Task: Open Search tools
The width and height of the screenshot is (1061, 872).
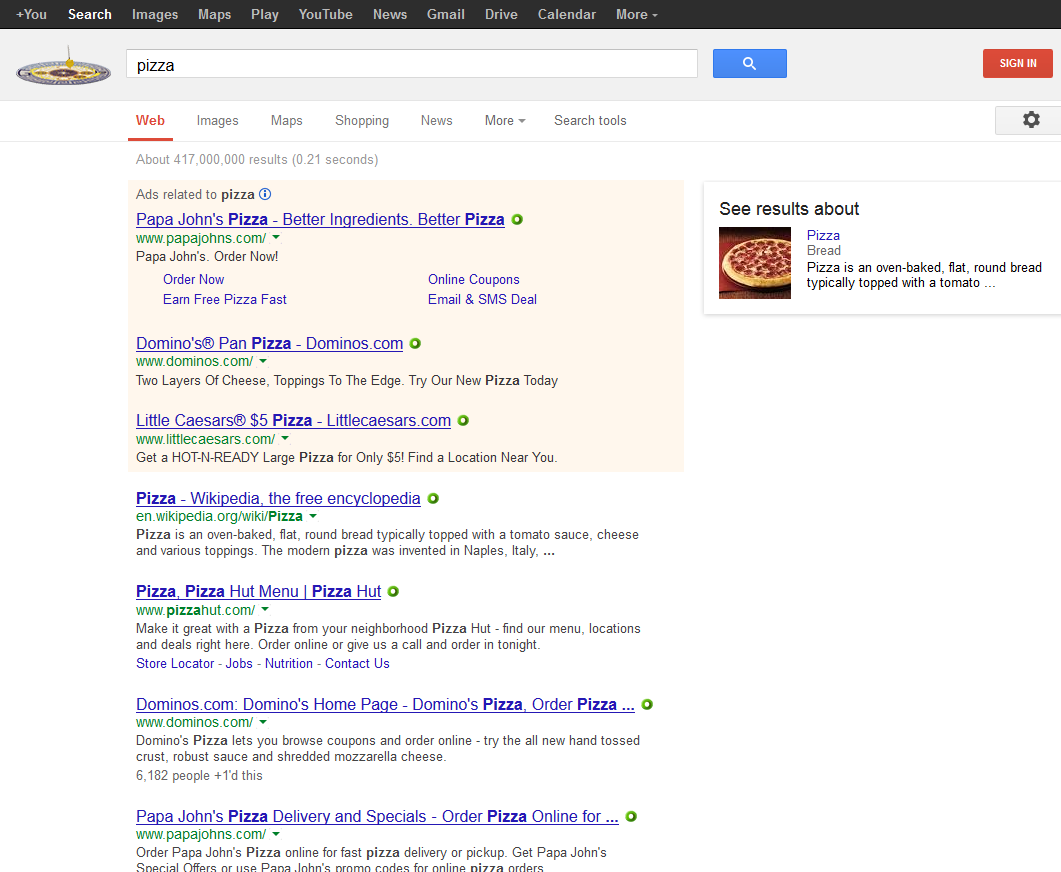Action: point(590,120)
